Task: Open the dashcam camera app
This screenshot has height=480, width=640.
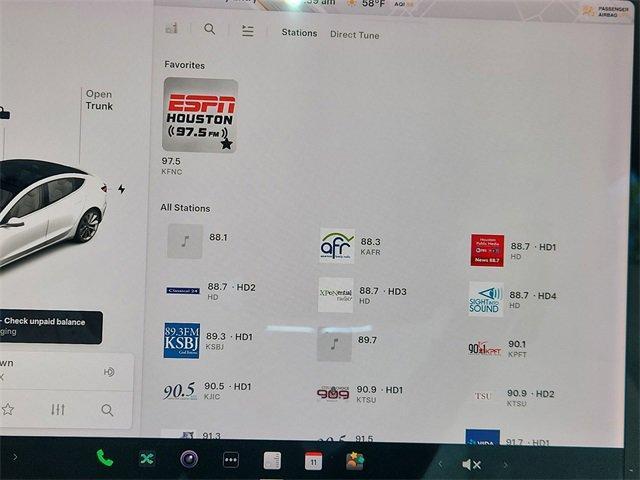Action: [x=189, y=459]
